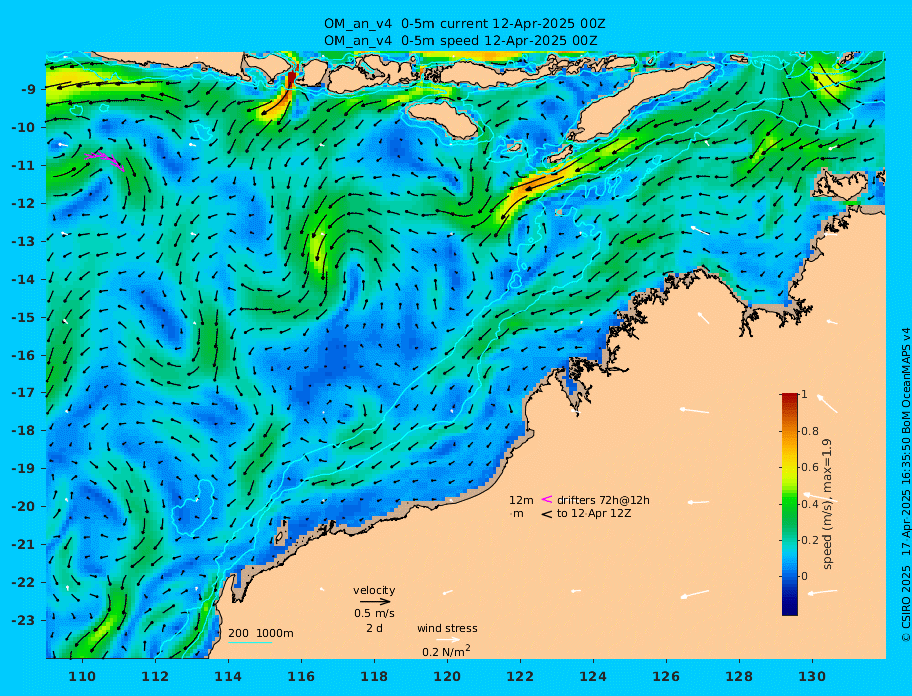This screenshot has height=696, width=912.
Task: Click the "0.5 m/s" legend text
Action: (374, 613)
